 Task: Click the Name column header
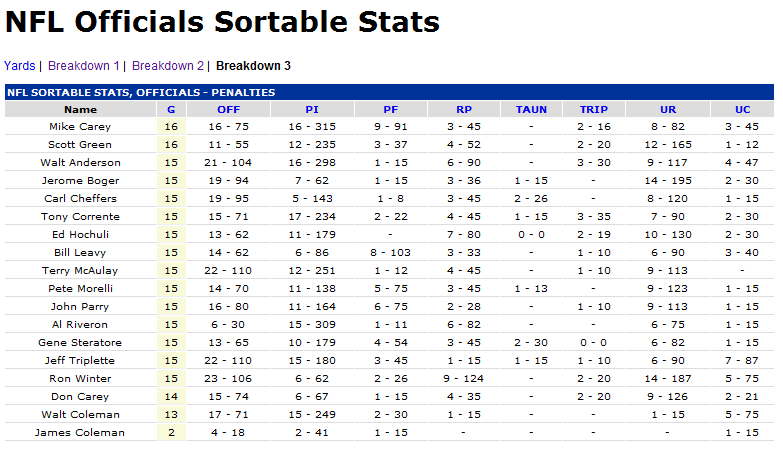coord(80,109)
